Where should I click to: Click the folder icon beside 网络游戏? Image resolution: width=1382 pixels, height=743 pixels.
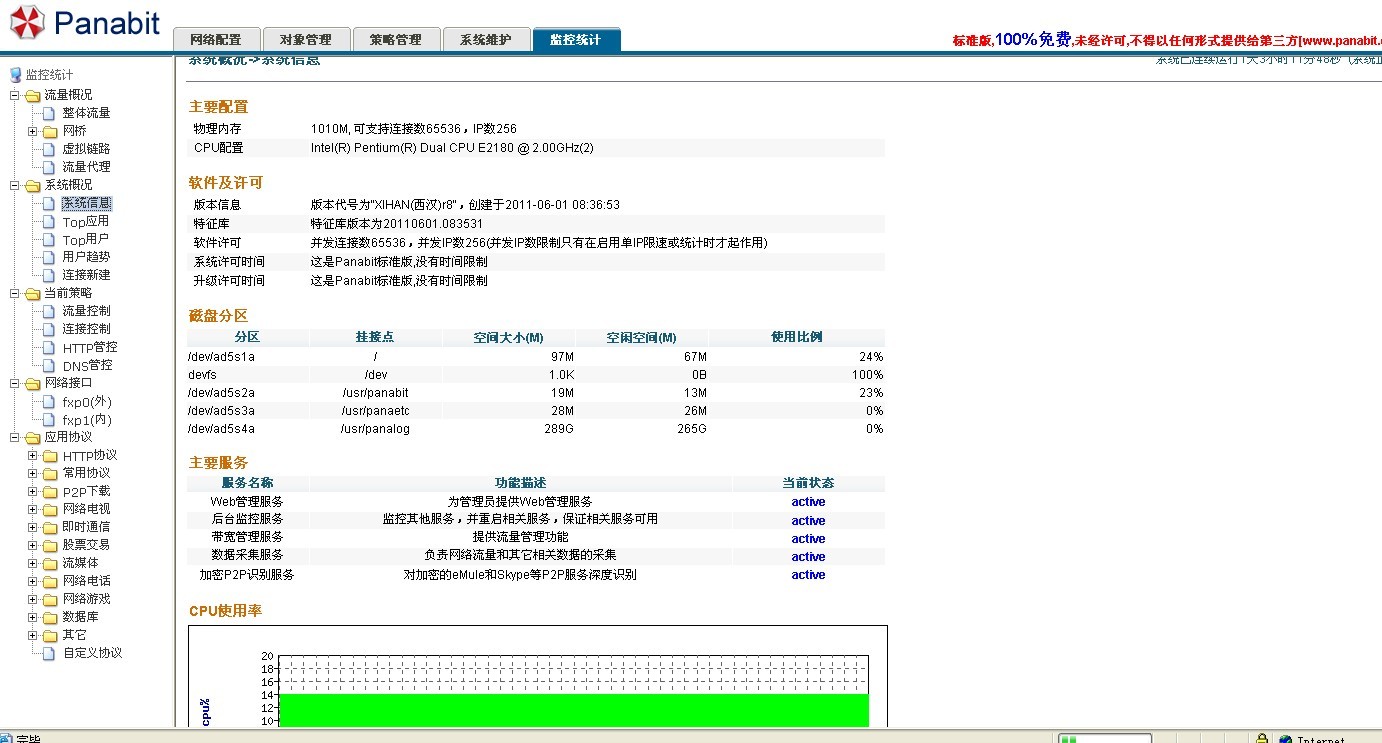50,599
